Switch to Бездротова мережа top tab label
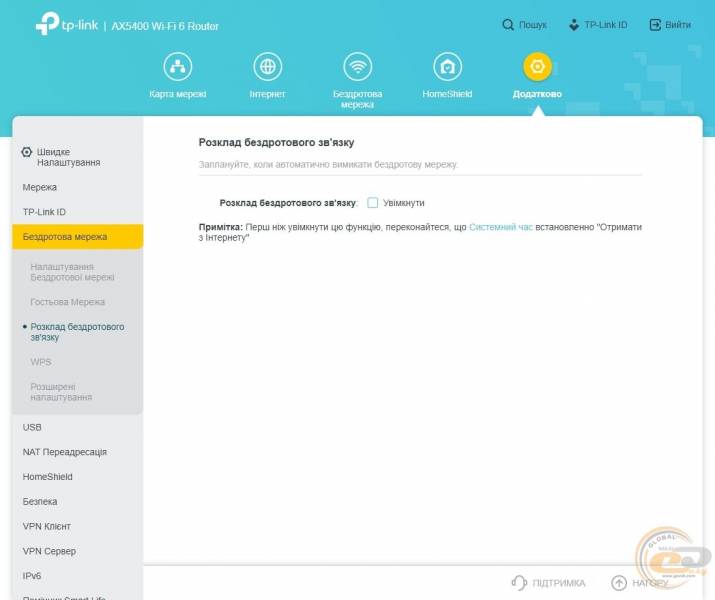This screenshot has height=600, width=715. [358, 99]
